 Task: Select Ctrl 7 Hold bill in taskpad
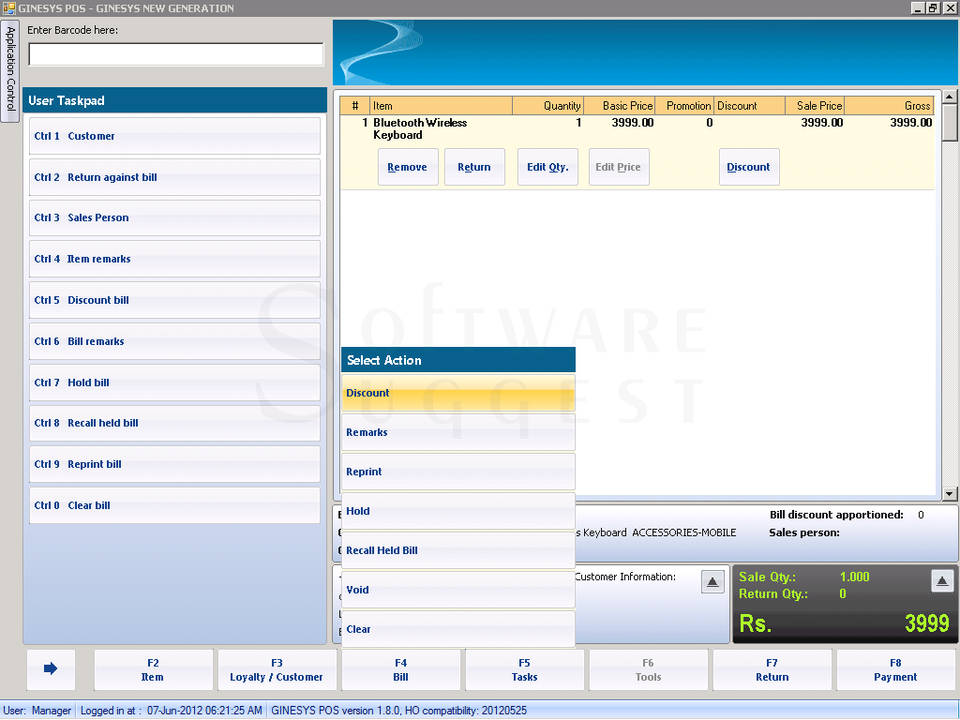pos(175,382)
